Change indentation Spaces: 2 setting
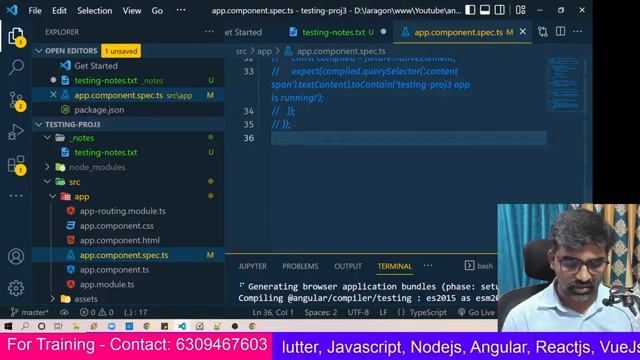The image size is (640, 360). point(321,313)
